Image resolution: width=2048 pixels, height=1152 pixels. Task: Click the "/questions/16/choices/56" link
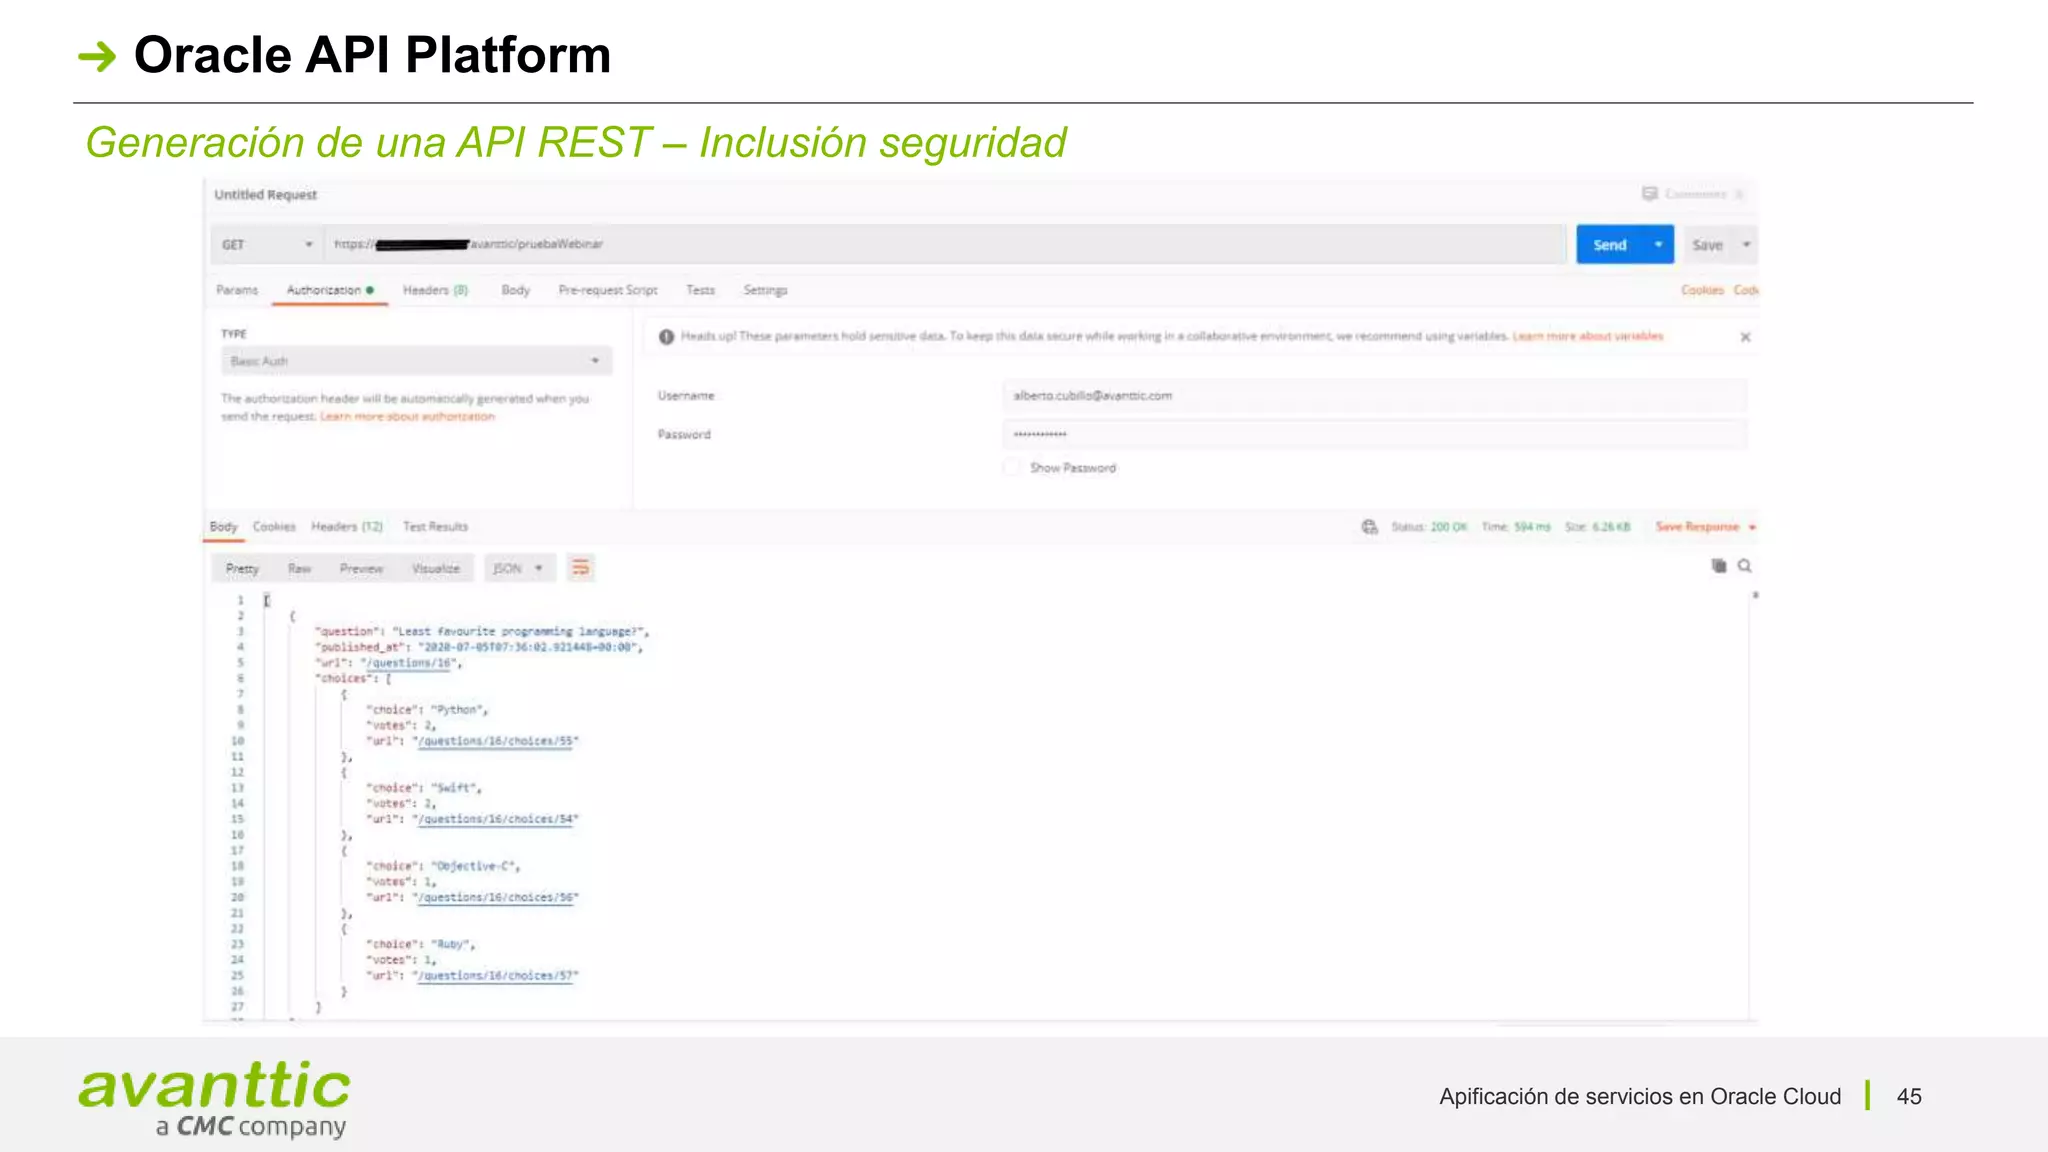click(x=496, y=898)
